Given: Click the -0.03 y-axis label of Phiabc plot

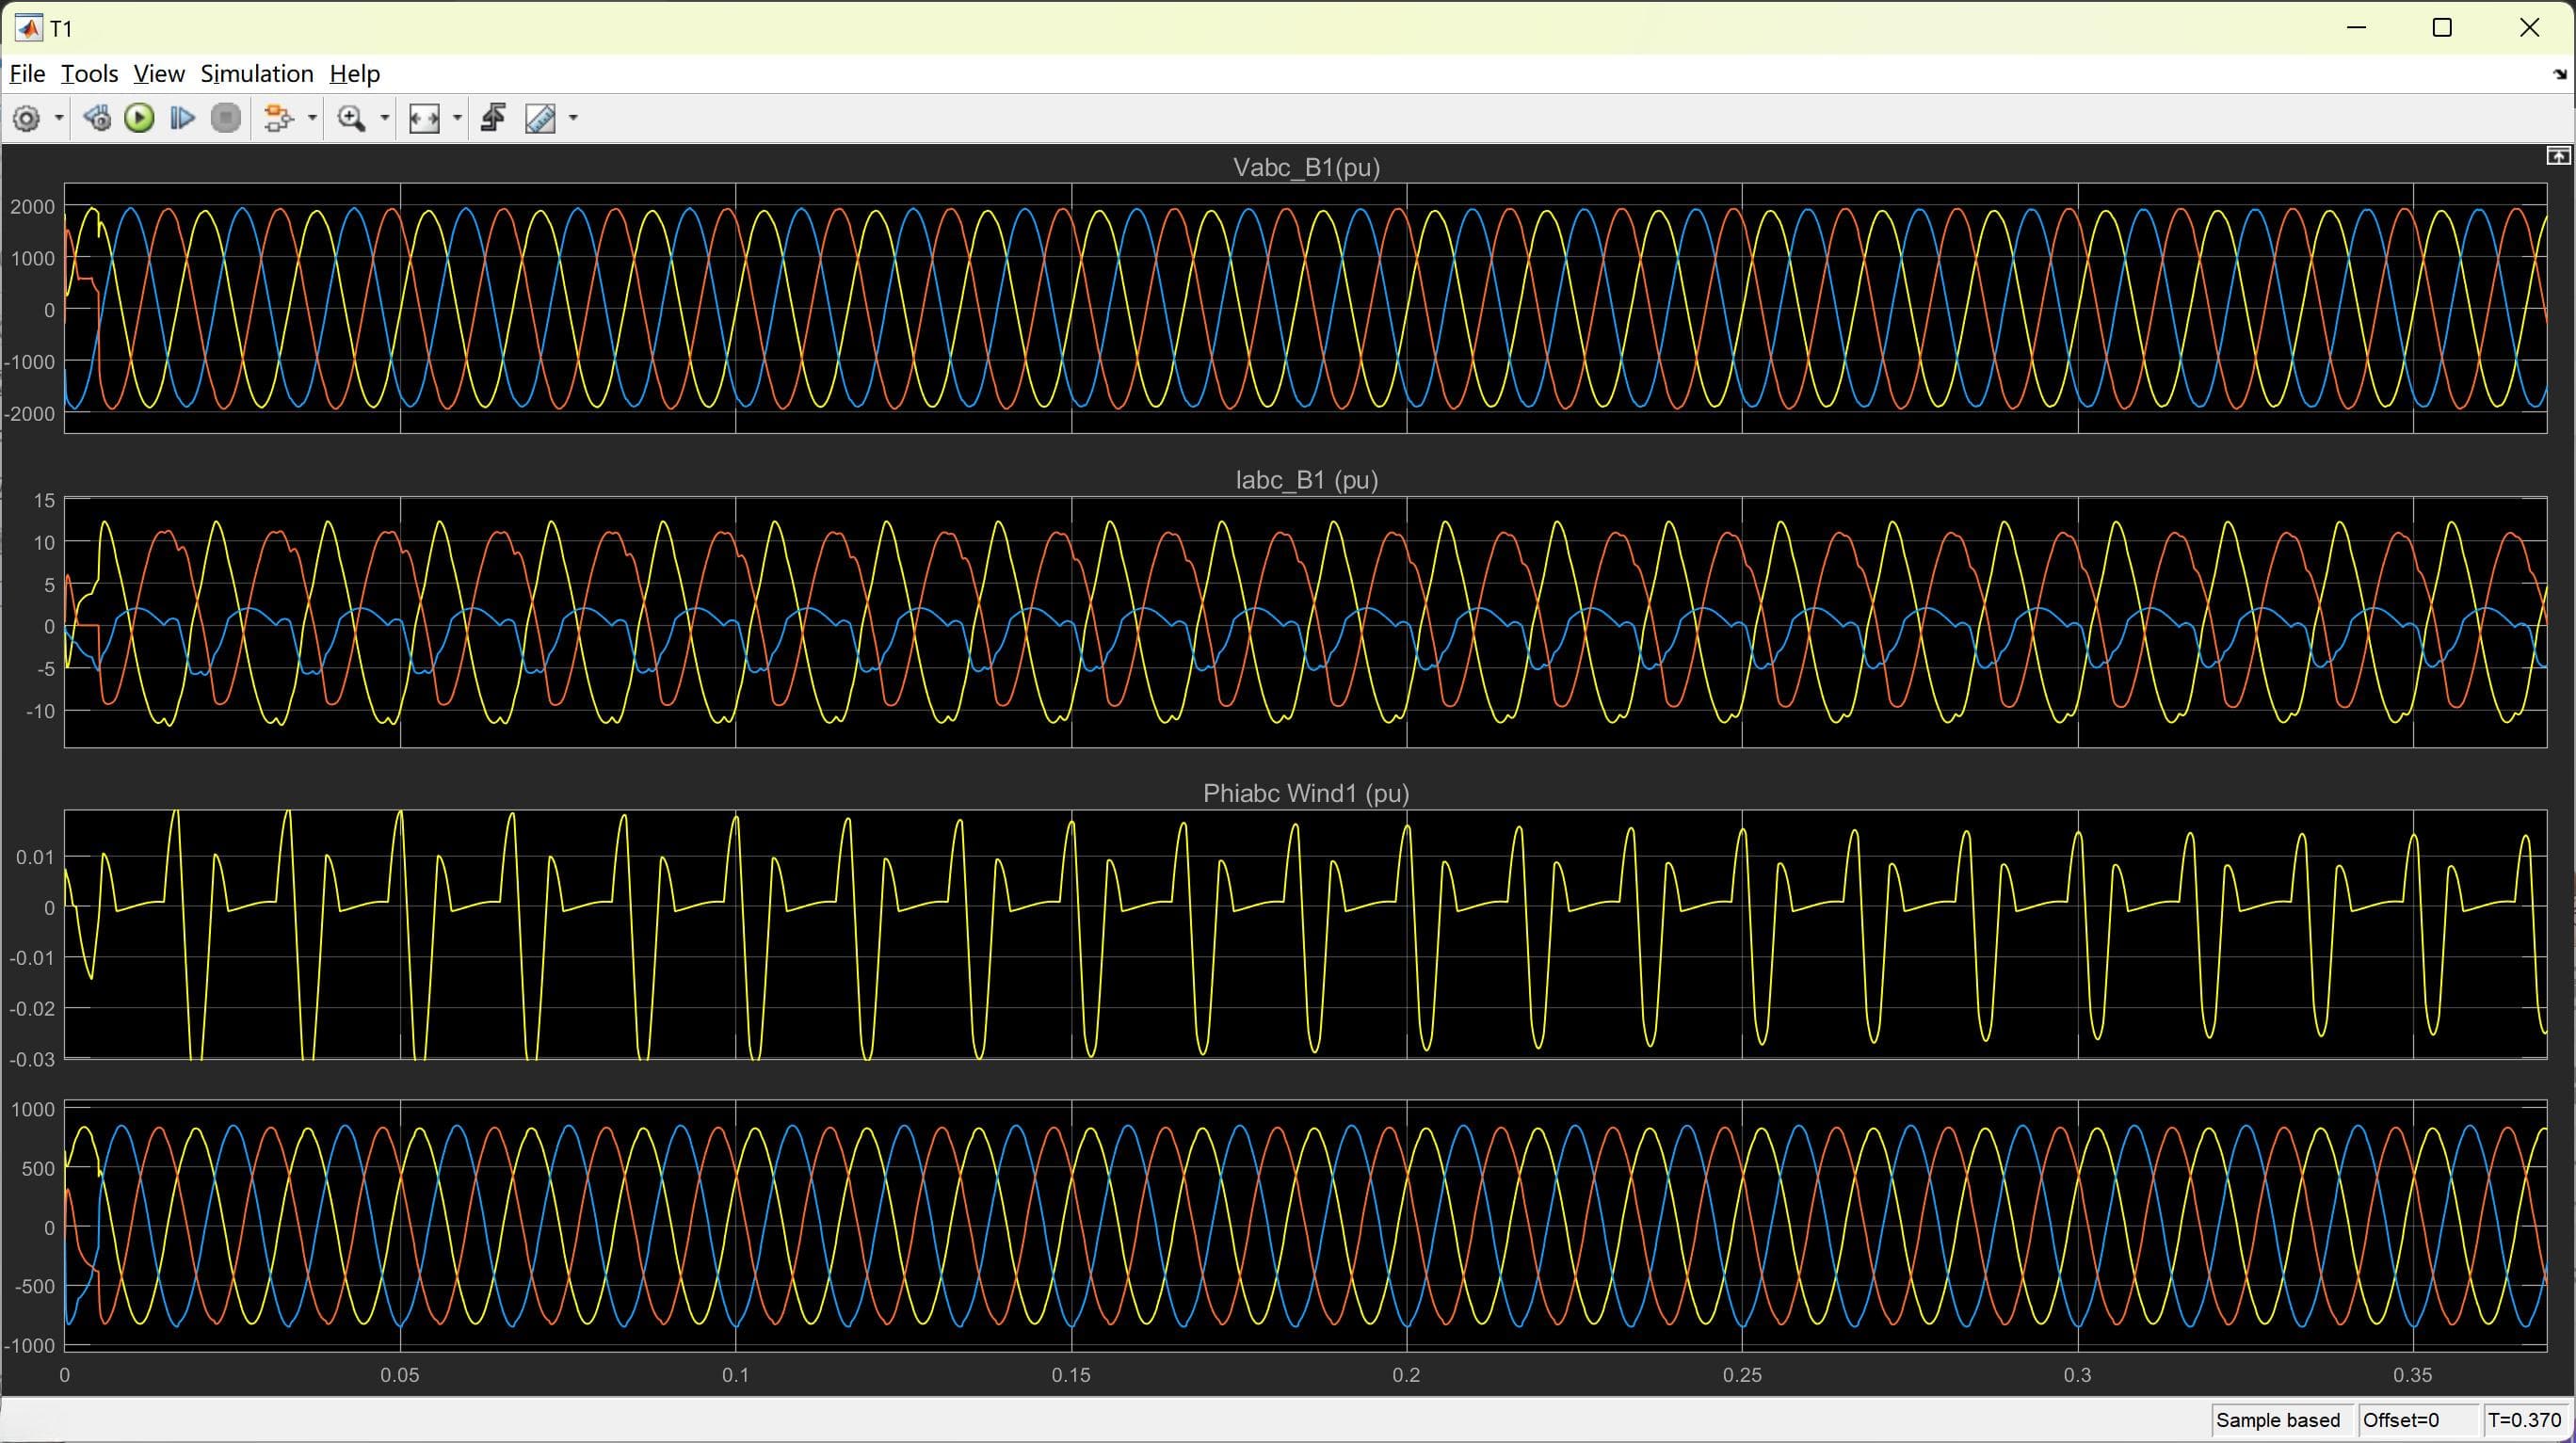Looking at the screenshot, I should click(32, 1059).
